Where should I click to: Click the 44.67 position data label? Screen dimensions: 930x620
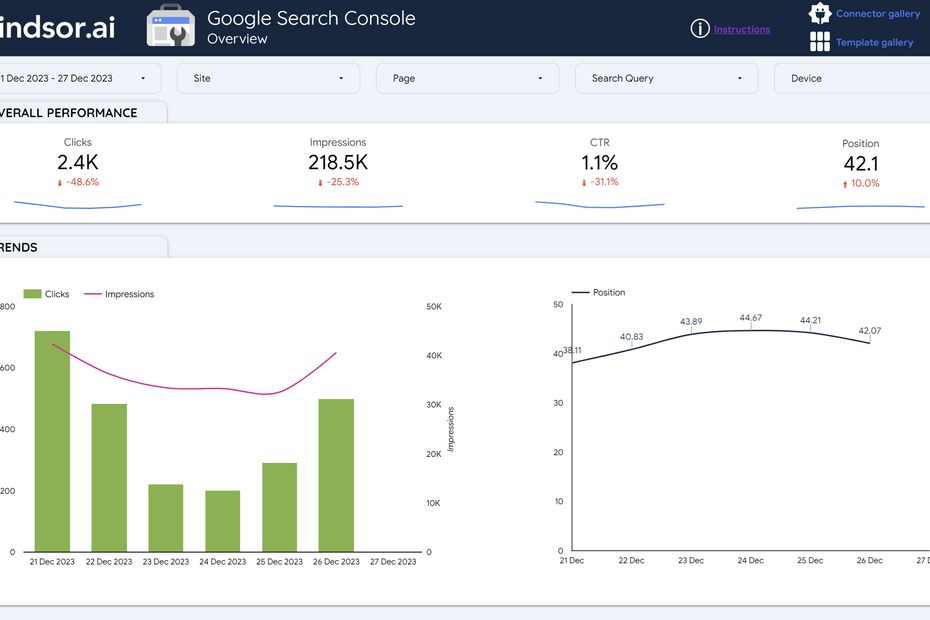(750, 317)
